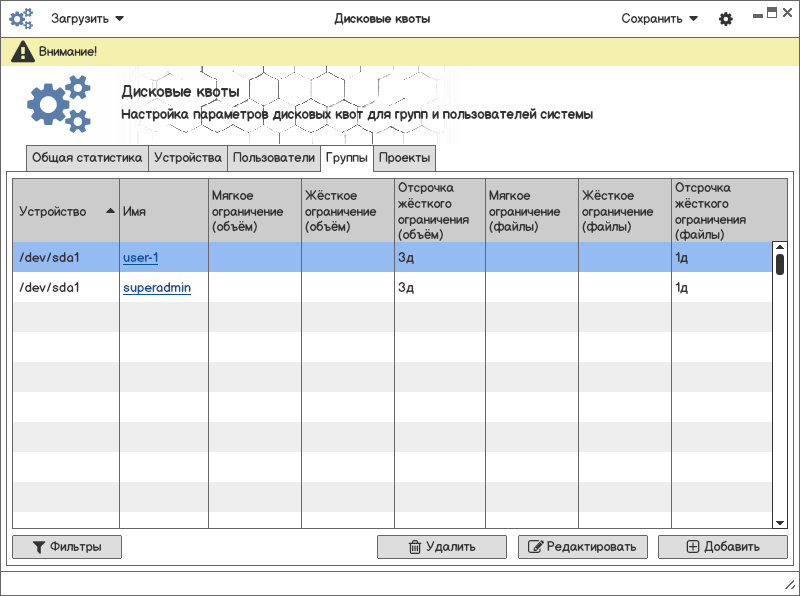Screen dimensions: 800x596
Task: Open the Устройства tab
Action: point(187,158)
